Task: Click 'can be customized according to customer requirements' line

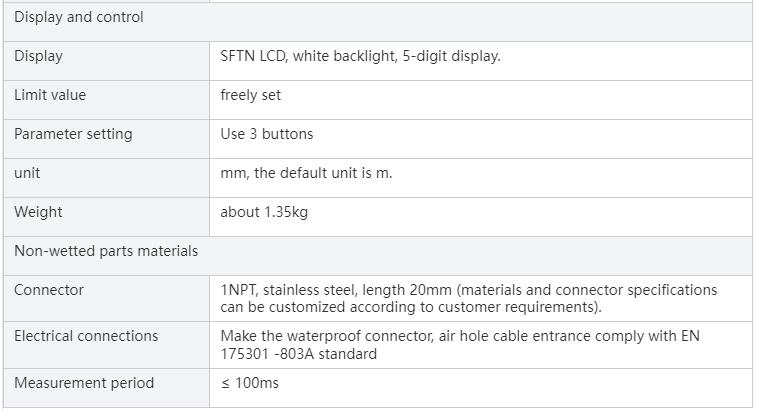Action: point(410,306)
